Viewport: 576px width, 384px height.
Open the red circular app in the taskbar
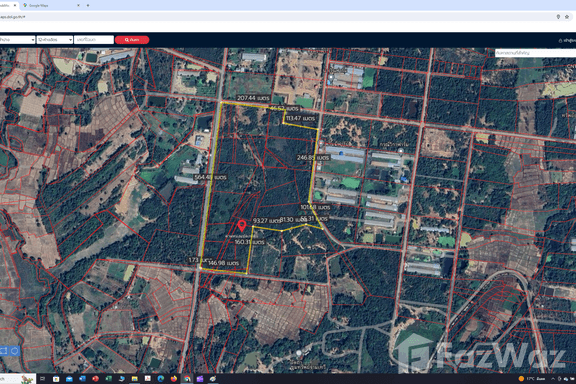(96, 379)
